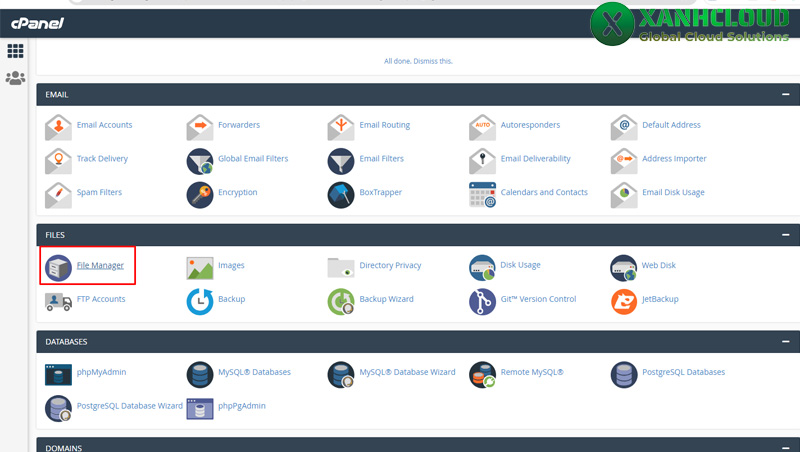Click the phpMyAdmin link
The width and height of the screenshot is (800, 452).
pos(101,372)
